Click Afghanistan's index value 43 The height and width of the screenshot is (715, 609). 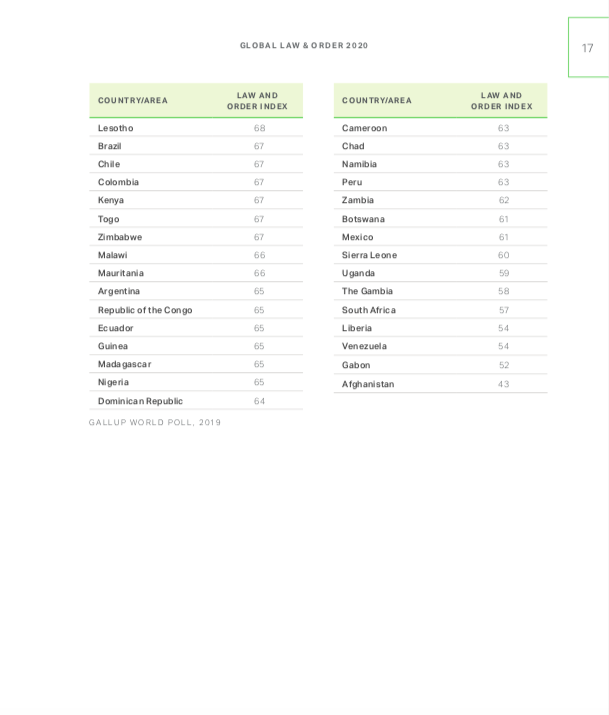503,384
